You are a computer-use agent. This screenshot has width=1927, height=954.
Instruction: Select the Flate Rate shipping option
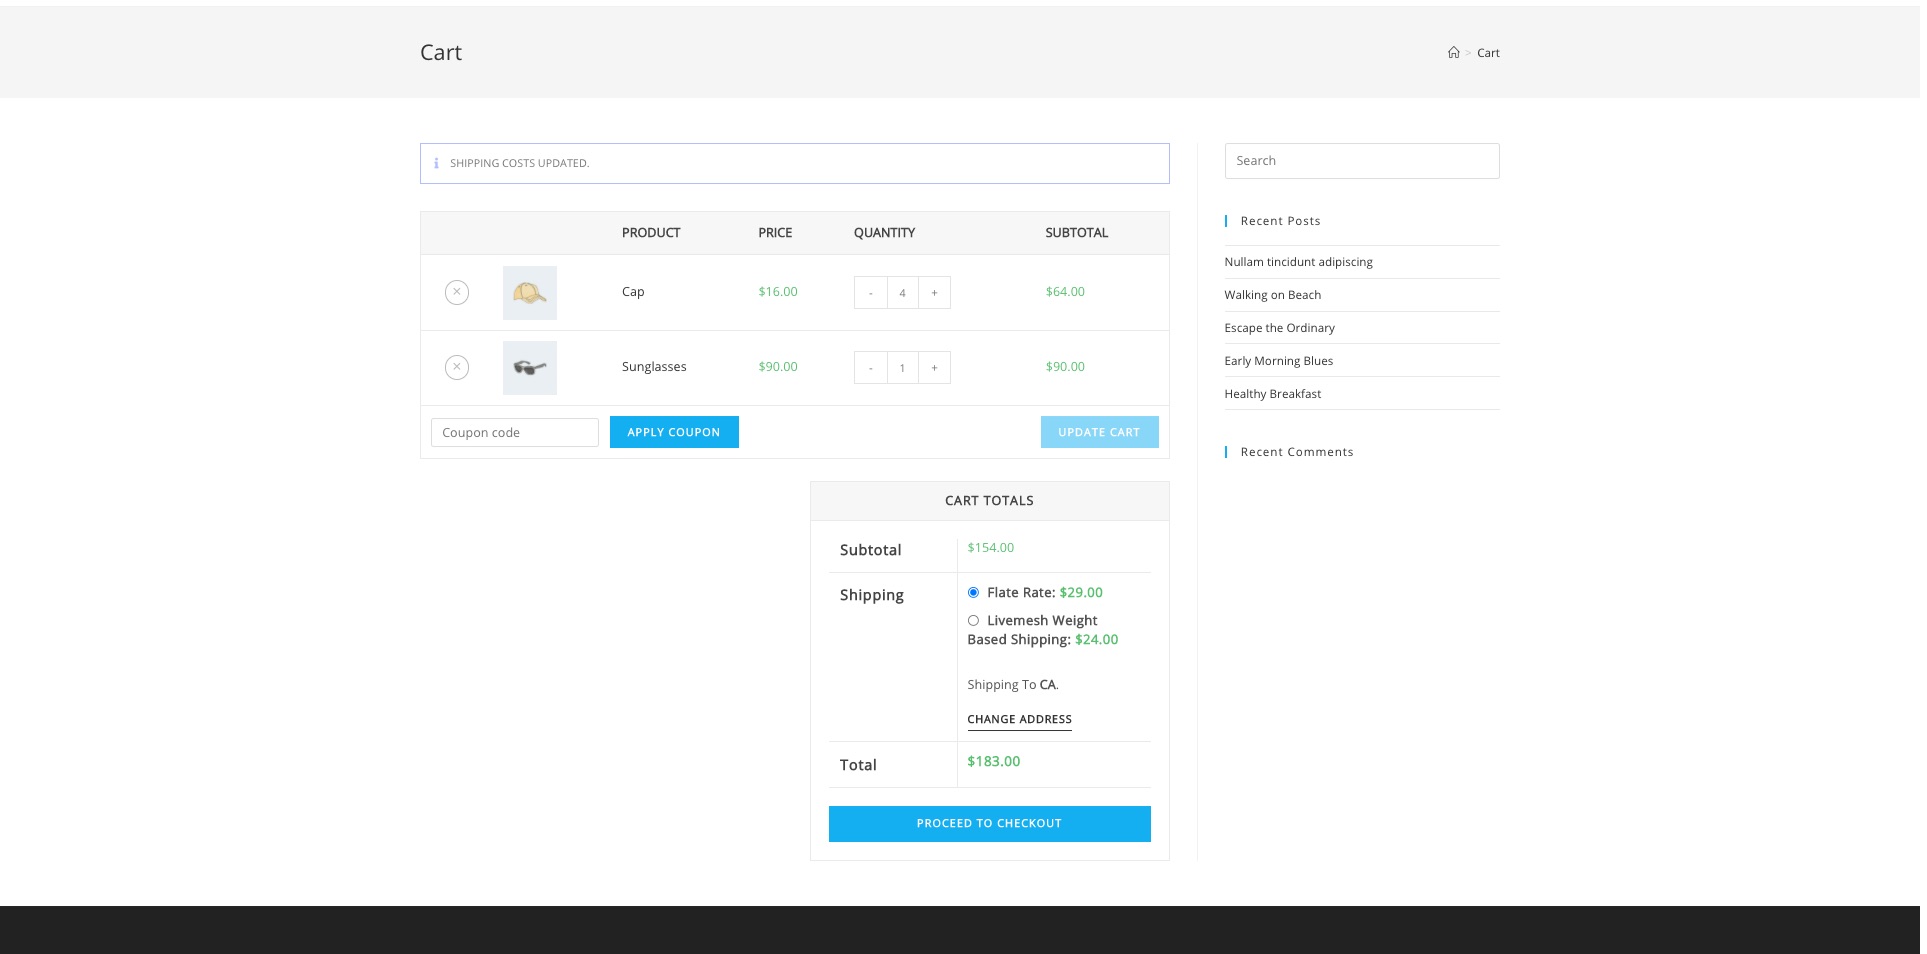973,592
